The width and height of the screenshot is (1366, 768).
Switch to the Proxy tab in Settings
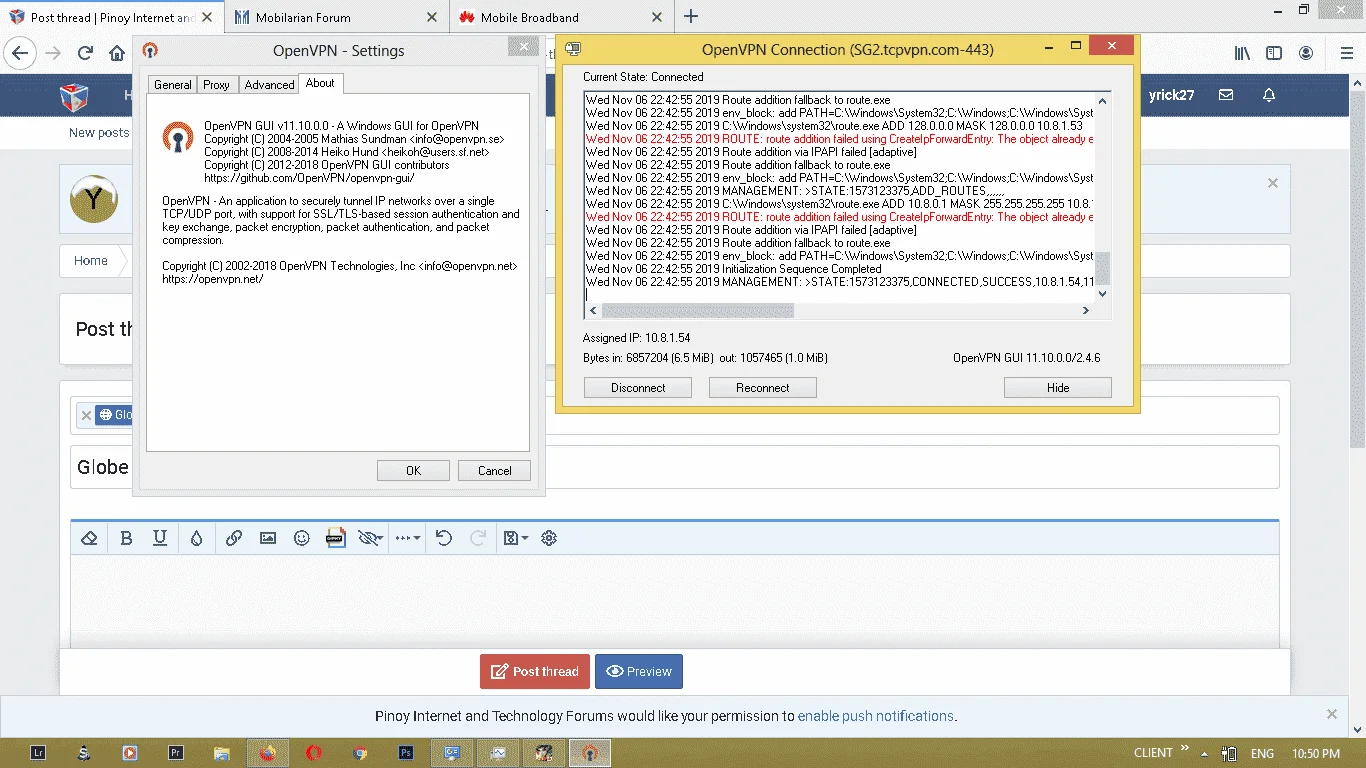coord(216,85)
